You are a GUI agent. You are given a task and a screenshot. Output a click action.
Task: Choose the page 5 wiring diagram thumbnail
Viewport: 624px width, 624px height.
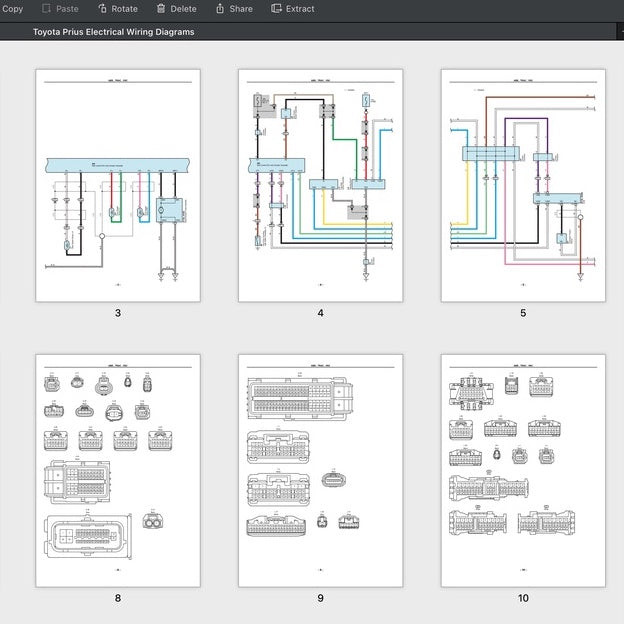pyautogui.click(x=523, y=185)
